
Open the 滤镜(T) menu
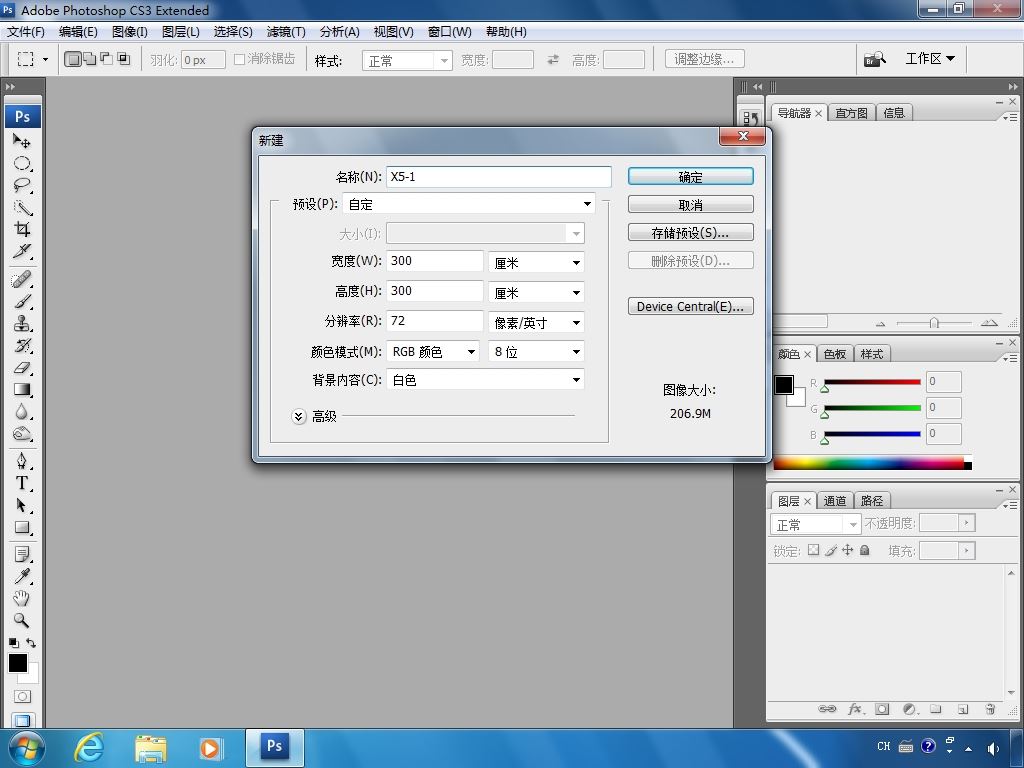[x=286, y=31]
